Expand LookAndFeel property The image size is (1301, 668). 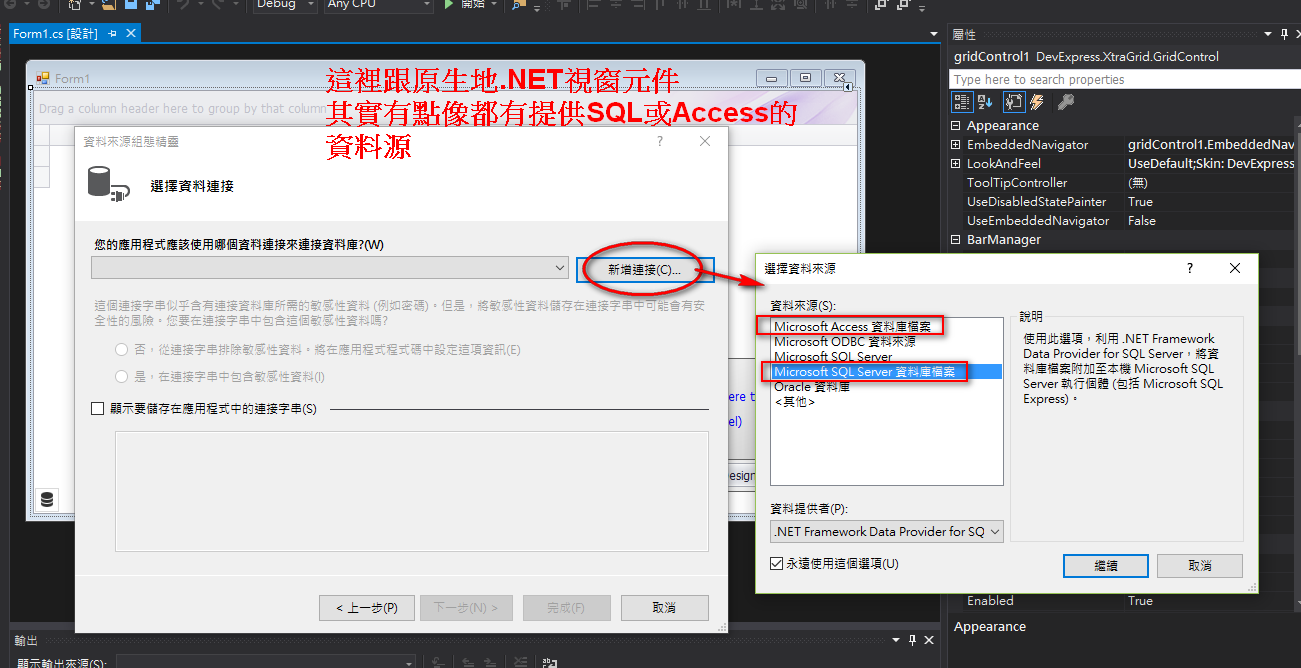pos(956,164)
